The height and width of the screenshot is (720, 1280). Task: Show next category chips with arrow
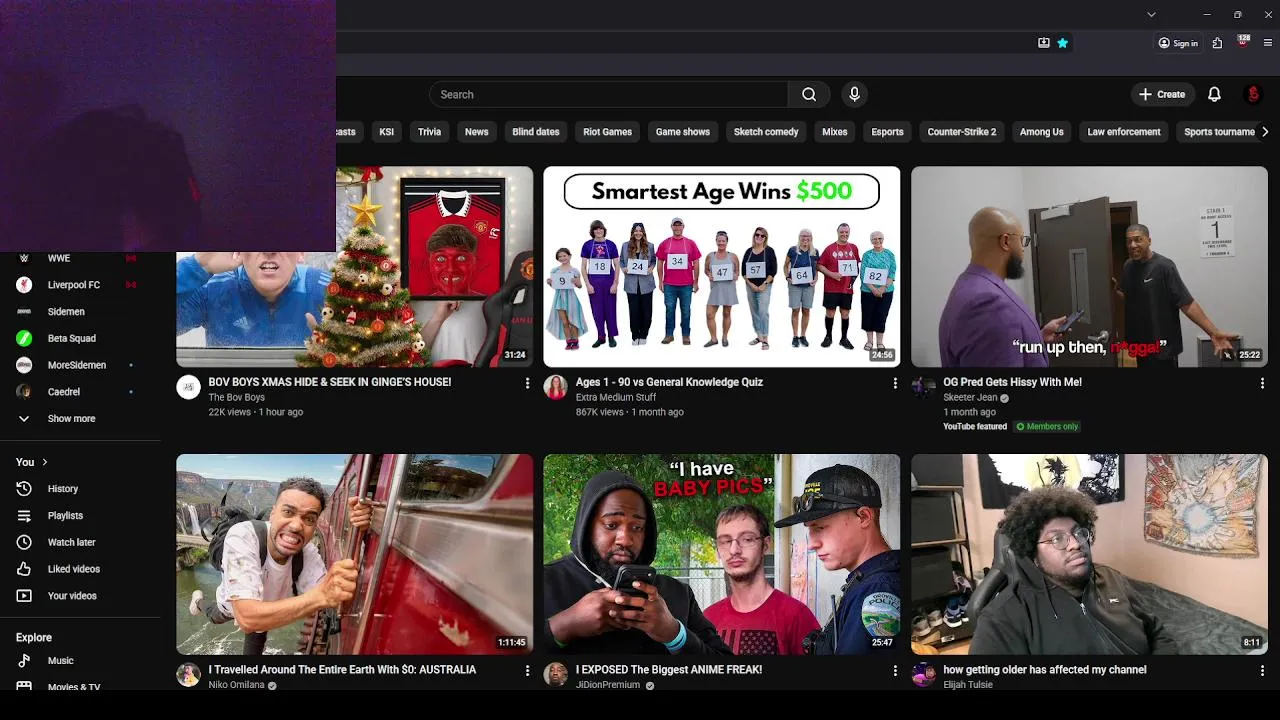click(x=1265, y=132)
